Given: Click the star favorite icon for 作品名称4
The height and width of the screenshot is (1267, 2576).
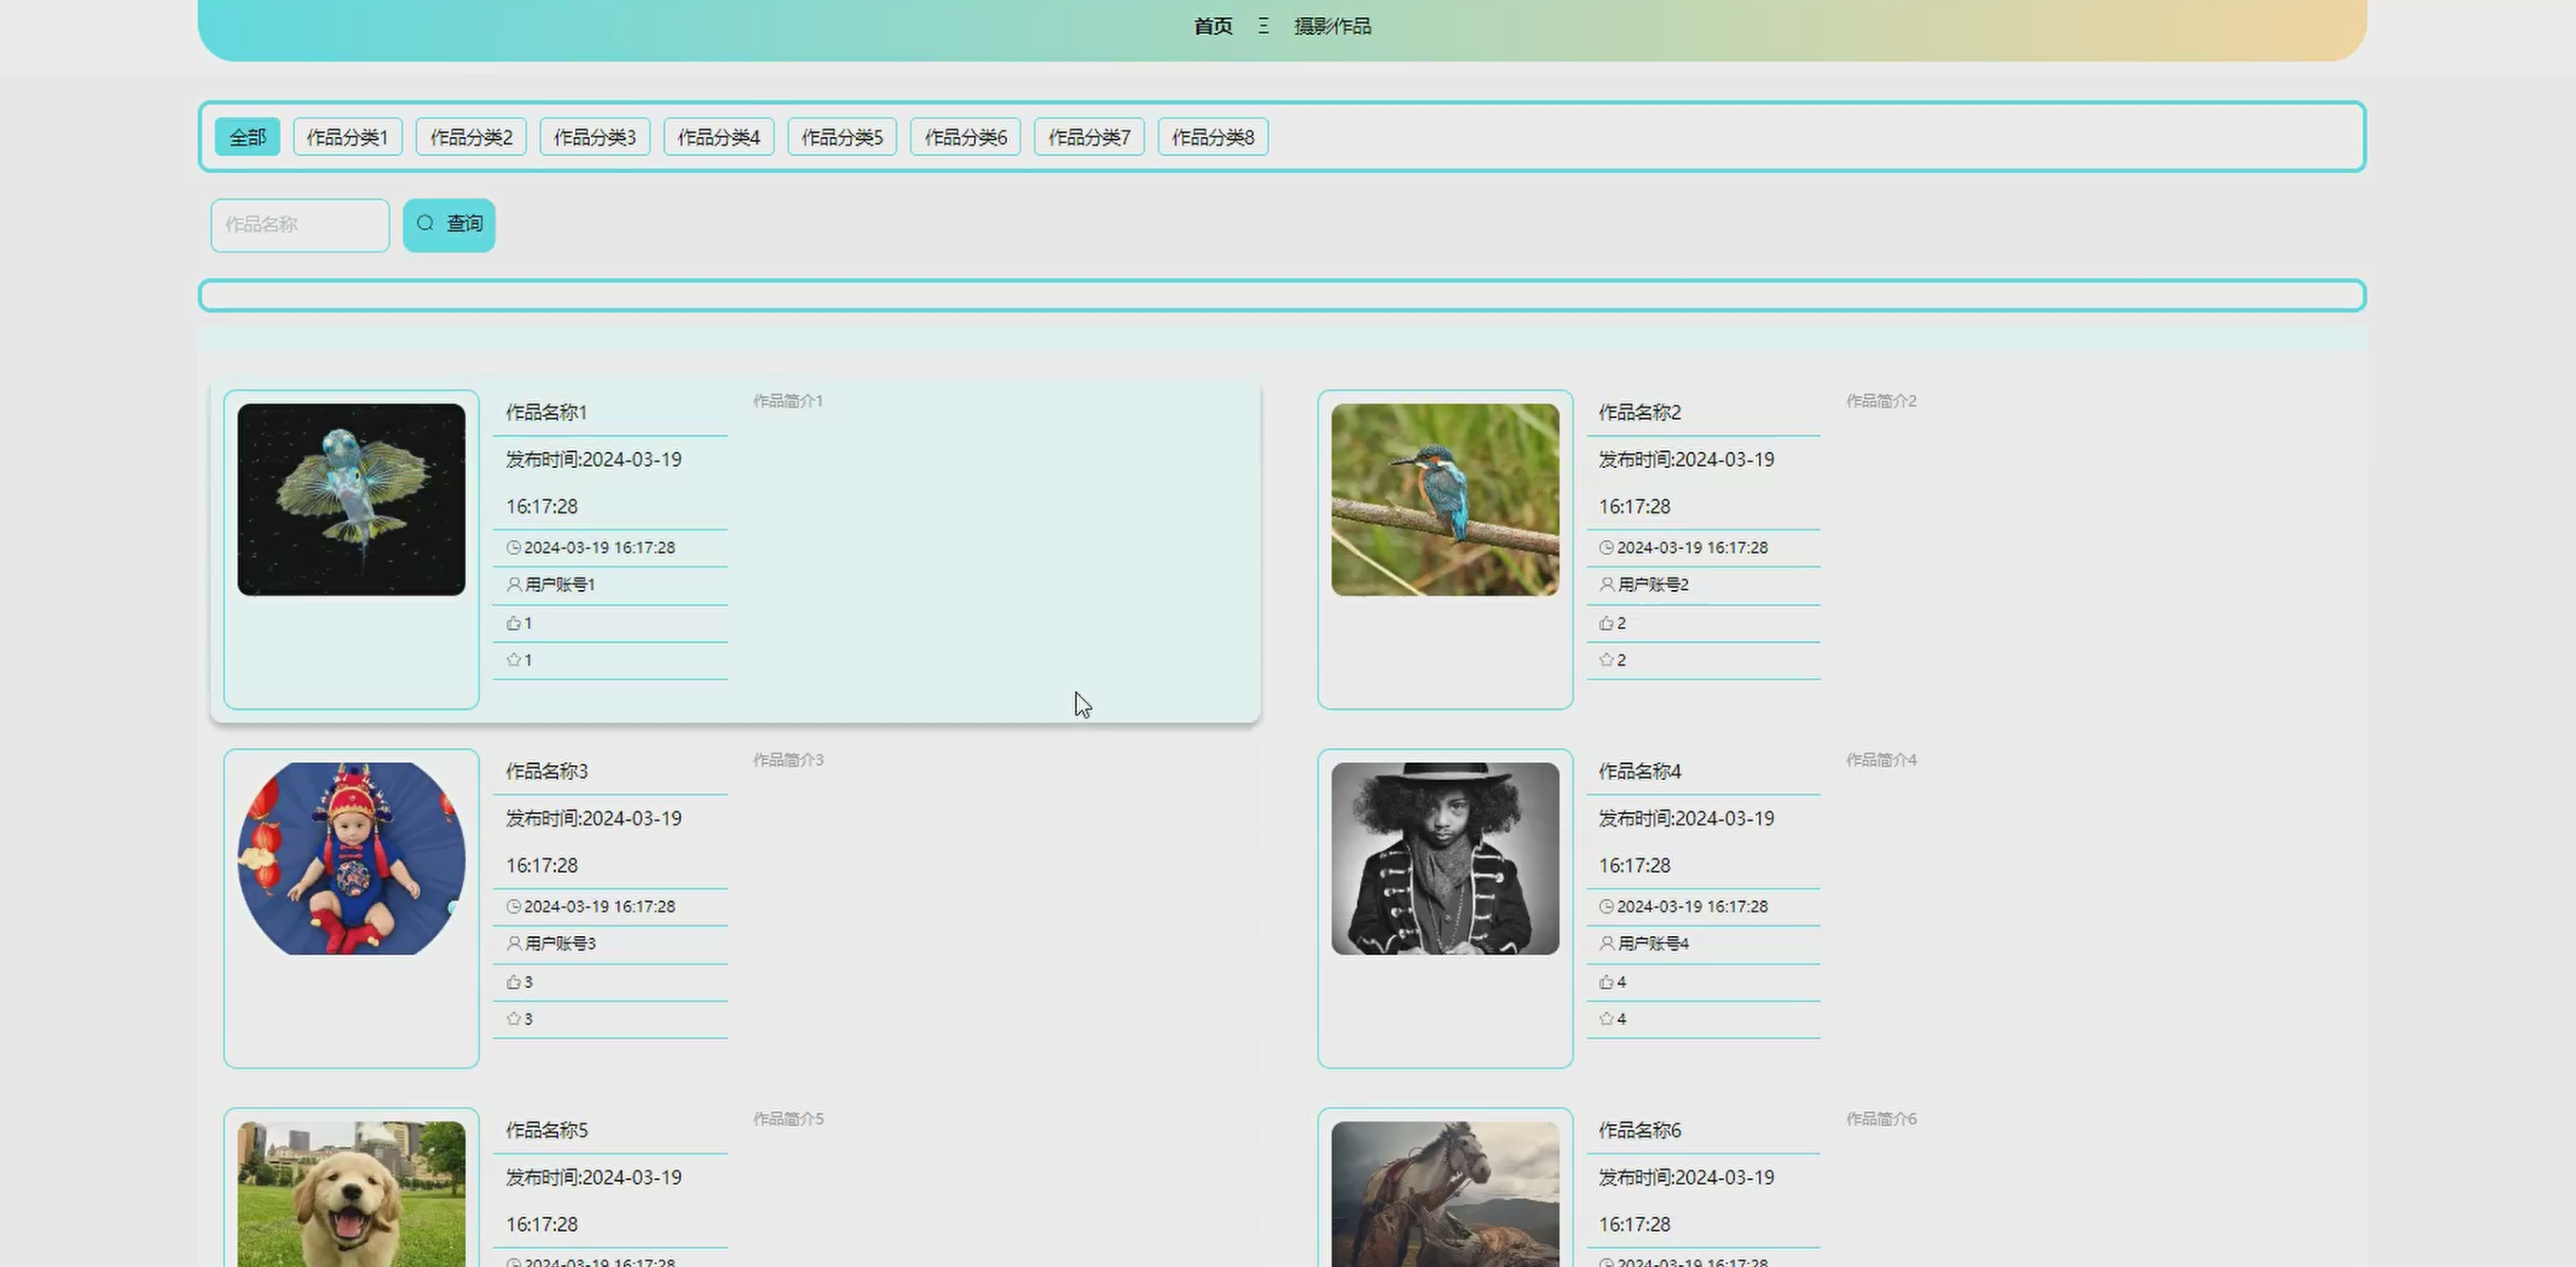Looking at the screenshot, I should tap(1606, 1019).
